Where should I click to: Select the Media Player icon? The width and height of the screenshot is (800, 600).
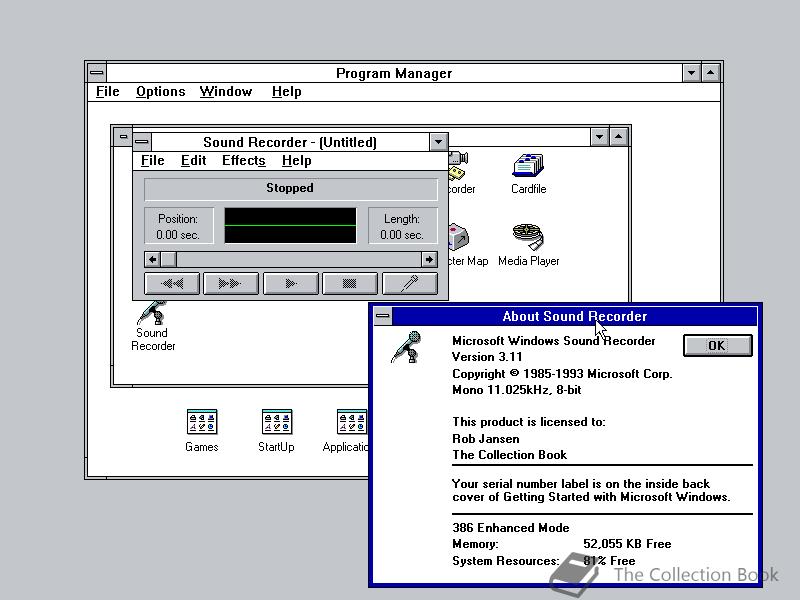point(529,245)
